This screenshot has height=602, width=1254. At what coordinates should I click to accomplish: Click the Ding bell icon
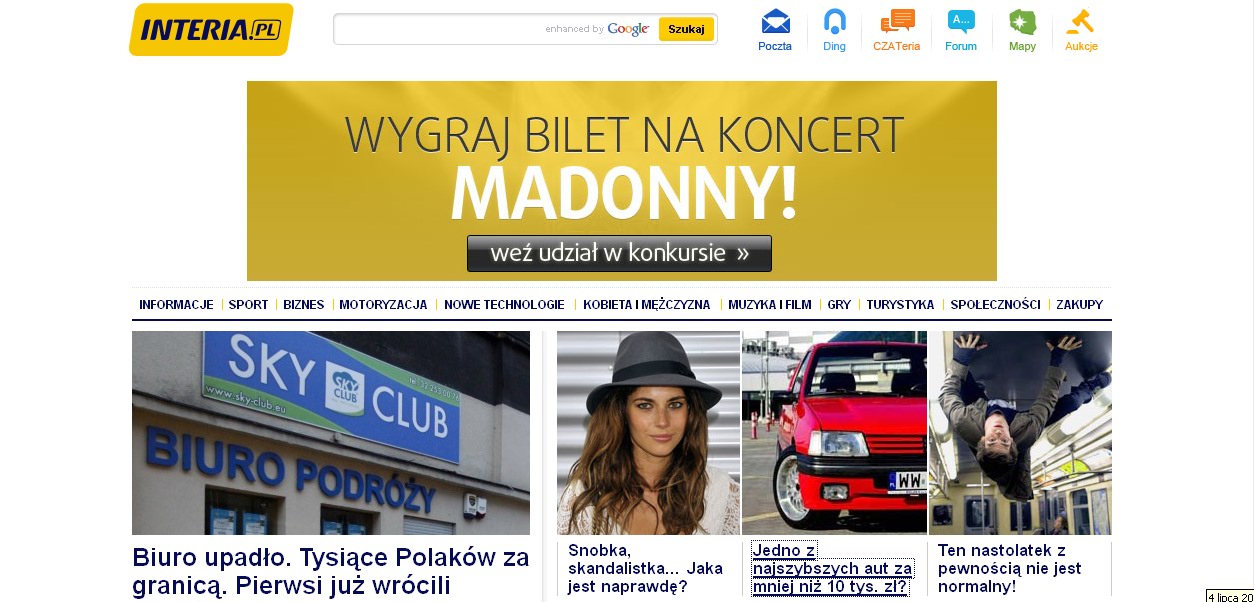pyautogui.click(x=834, y=21)
